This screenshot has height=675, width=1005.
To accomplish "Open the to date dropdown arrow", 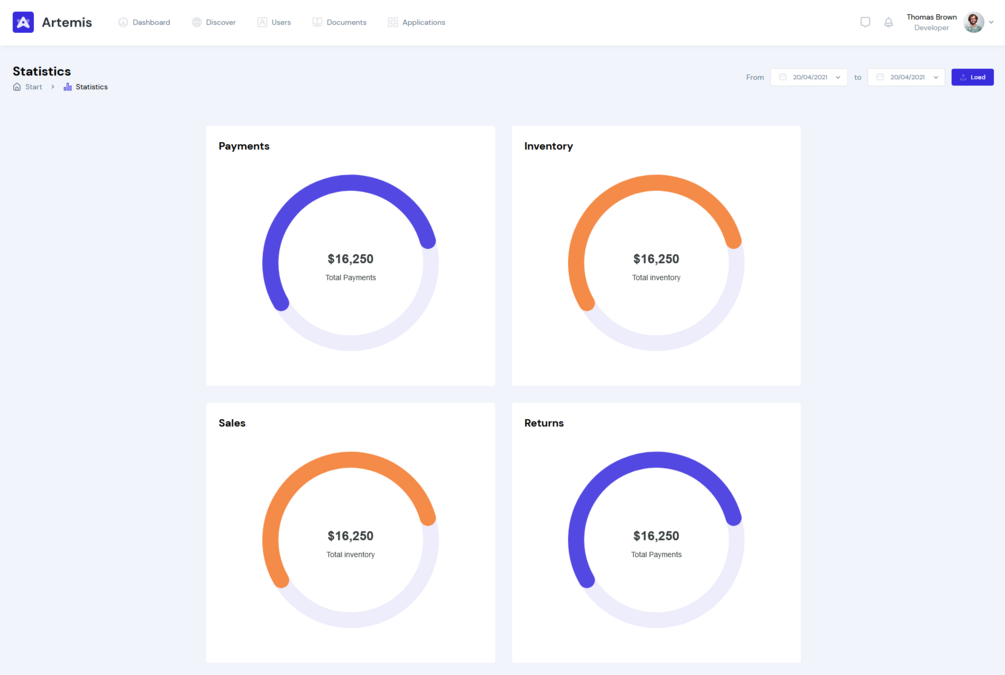I will (936, 78).
